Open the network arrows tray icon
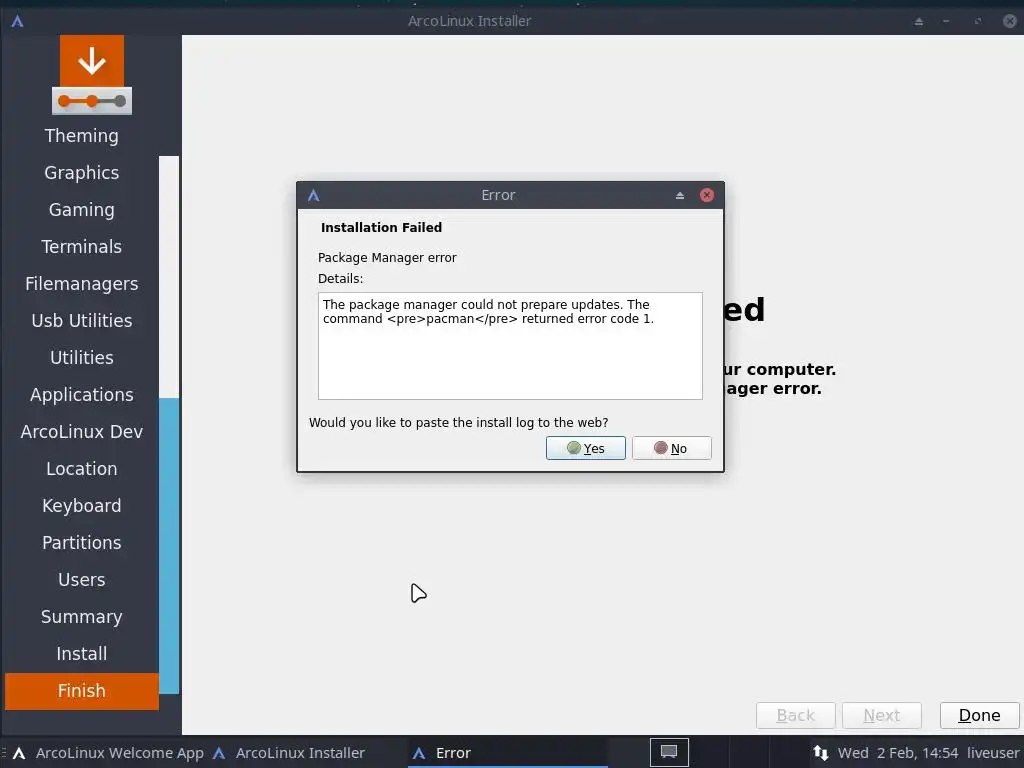This screenshot has width=1024, height=768. 820,753
